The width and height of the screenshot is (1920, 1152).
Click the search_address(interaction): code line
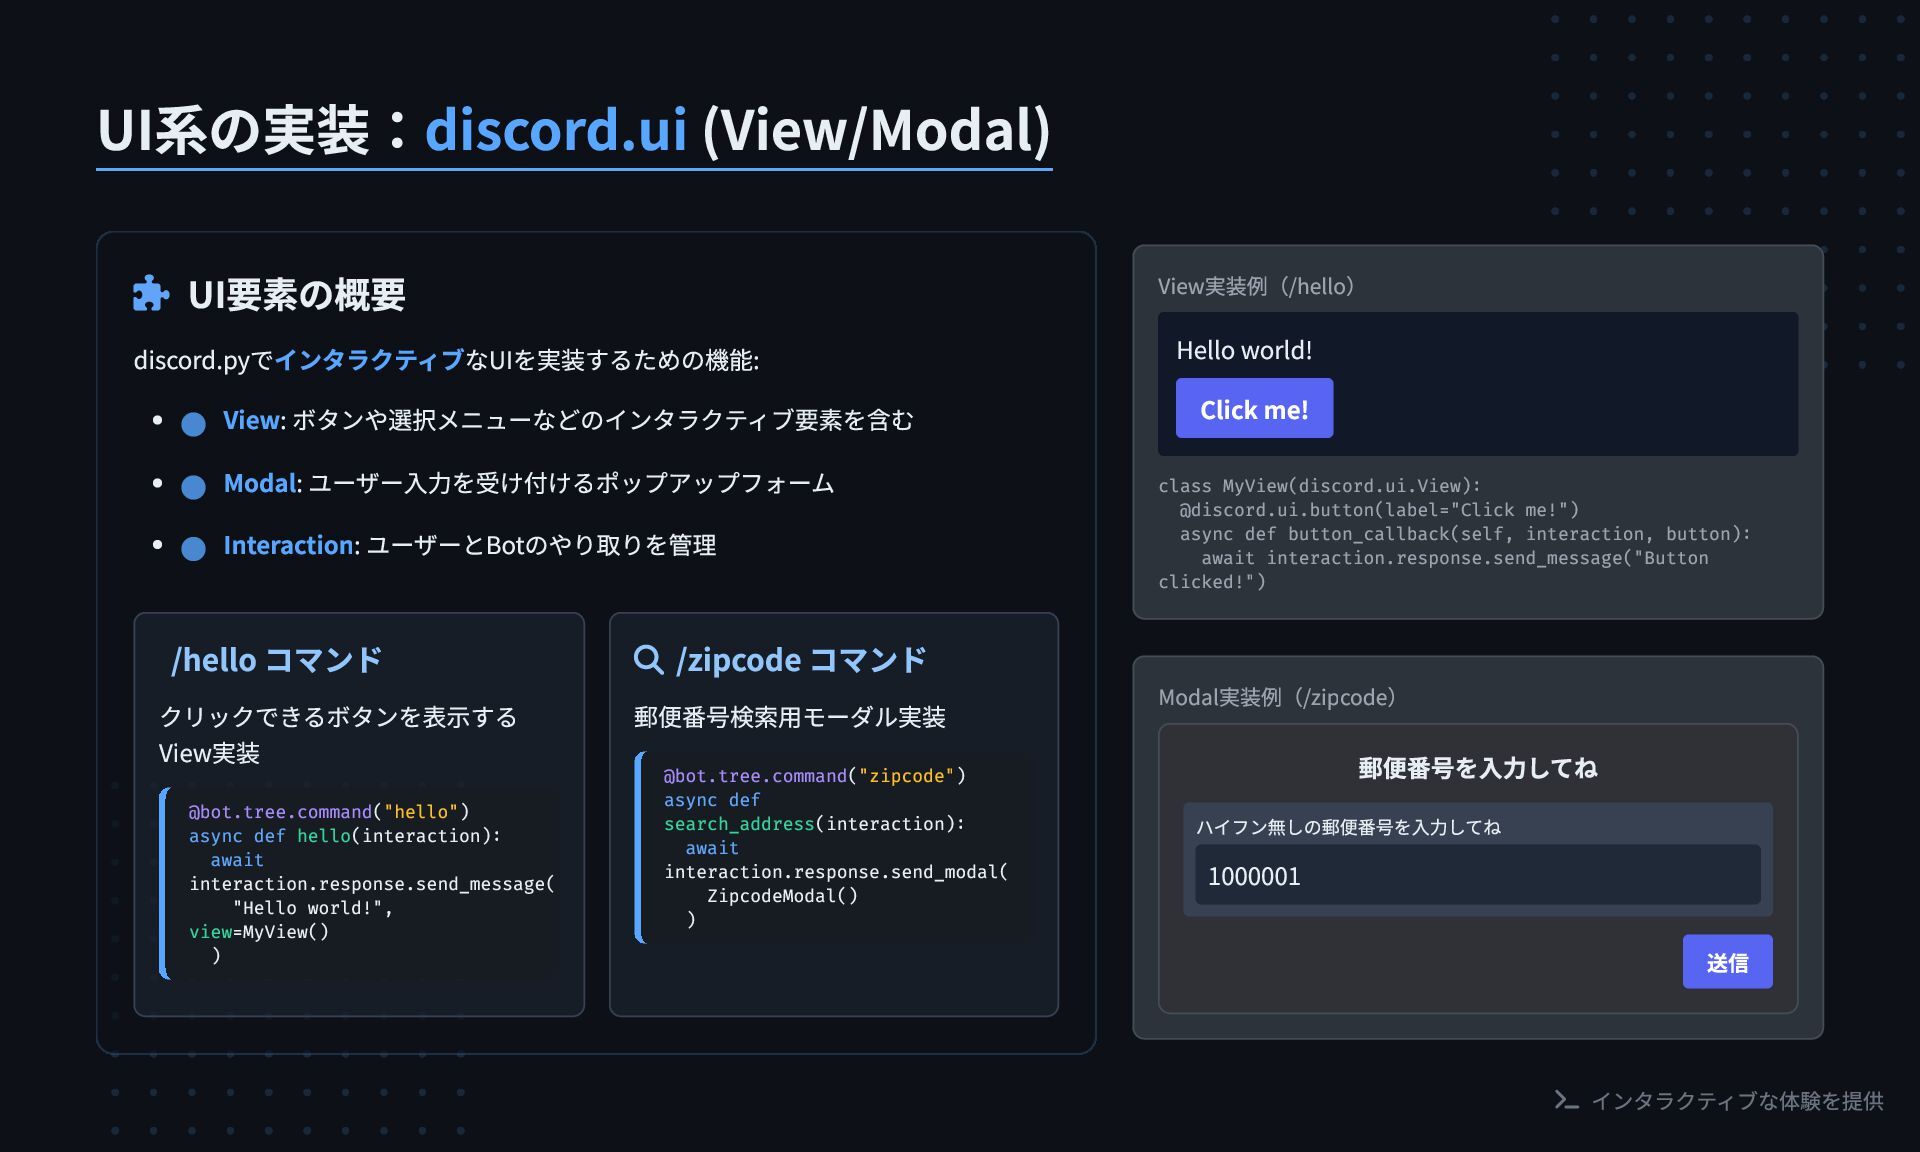point(815,824)
